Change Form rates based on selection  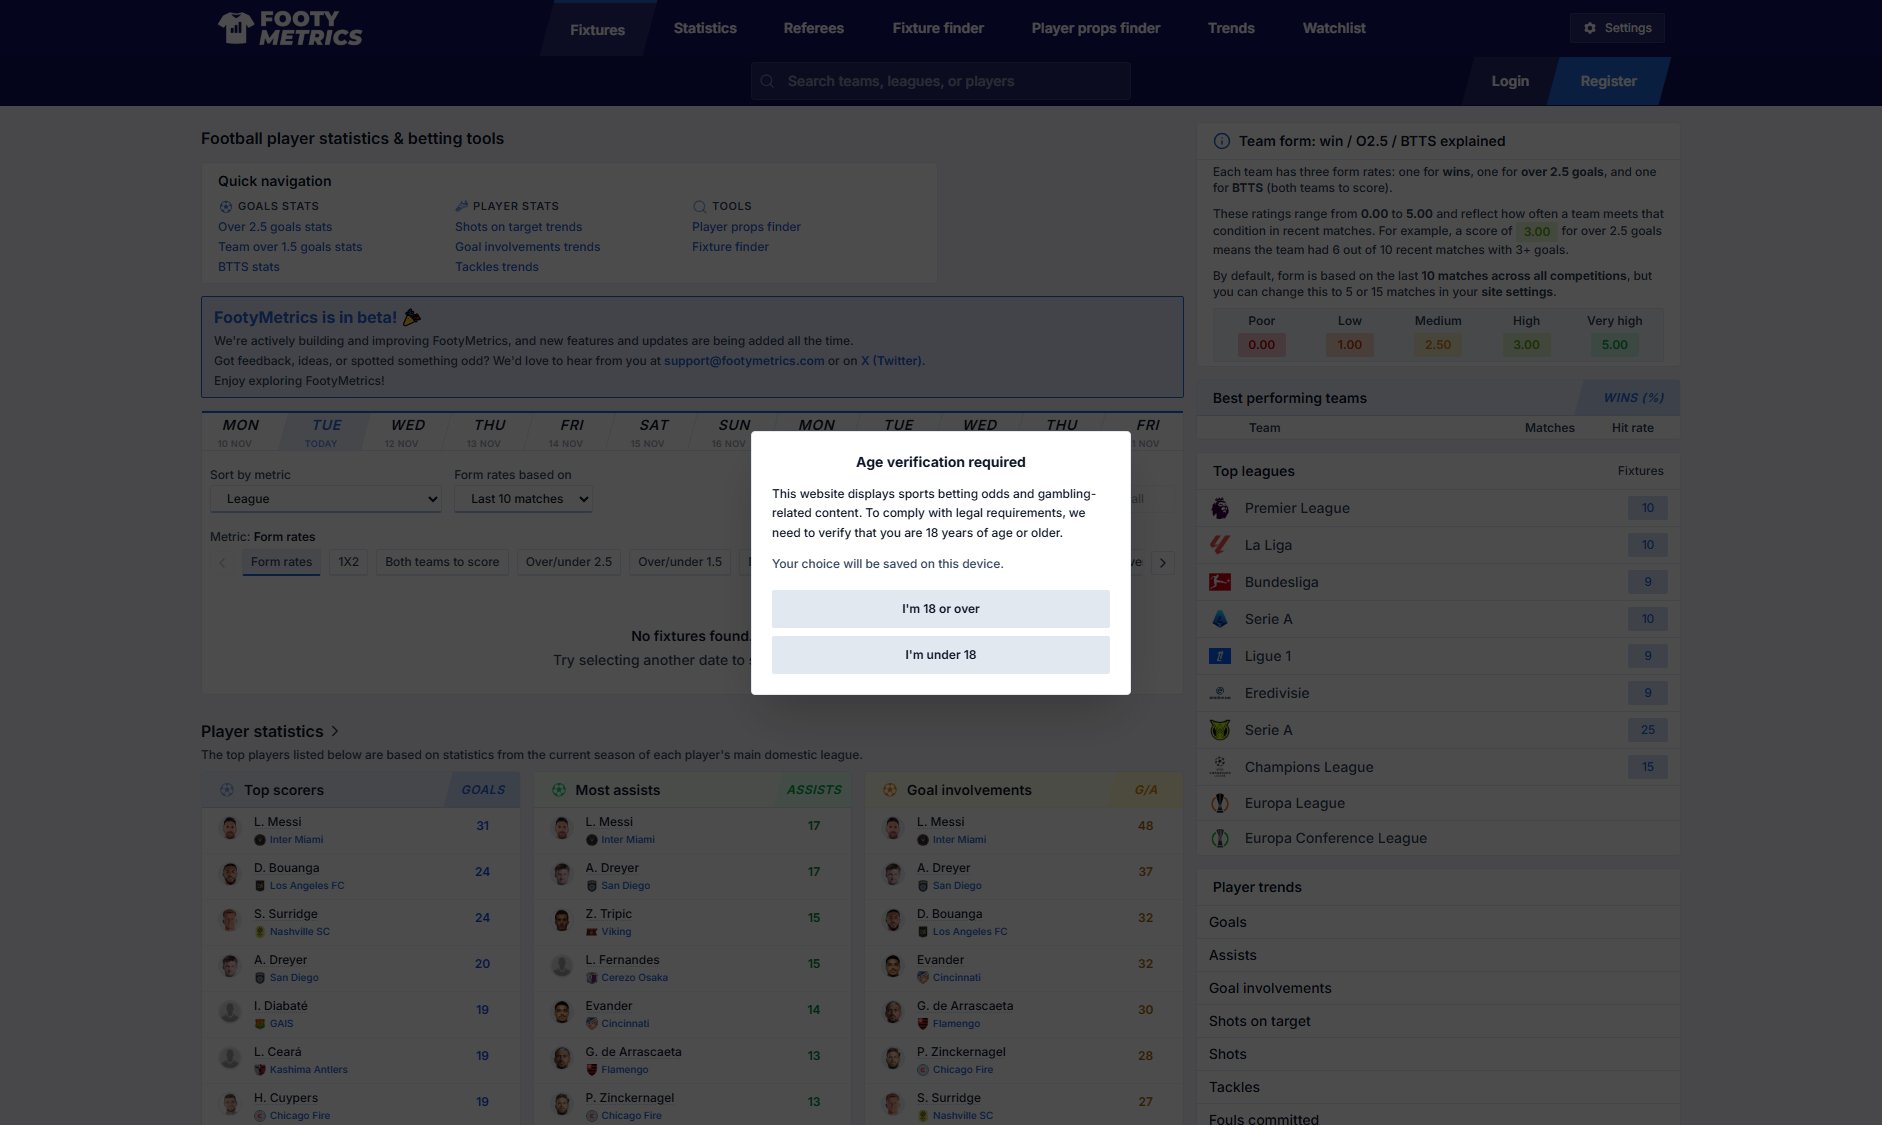click(522, 498)
